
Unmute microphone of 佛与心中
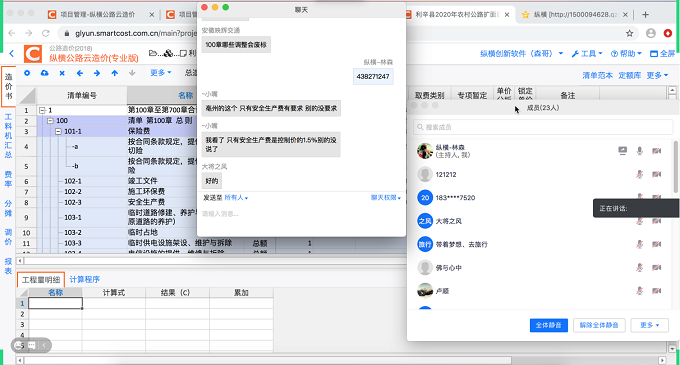pos(639,267)
